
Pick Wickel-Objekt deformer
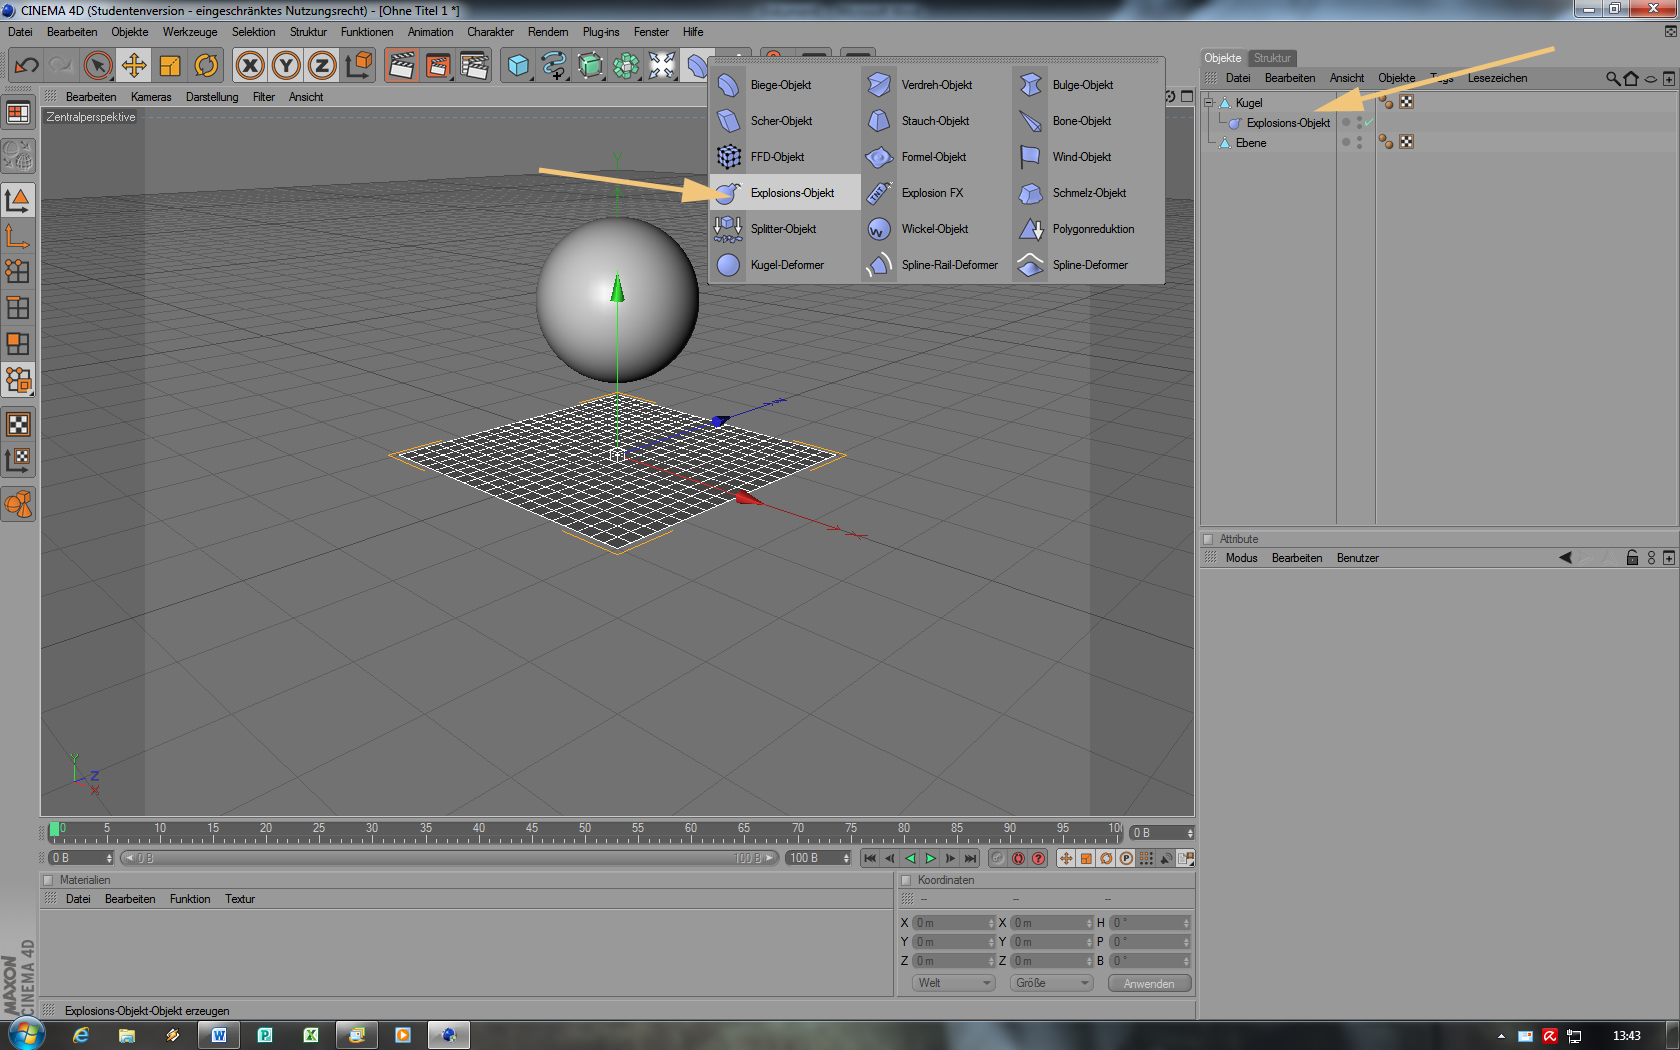pos(934,229)
